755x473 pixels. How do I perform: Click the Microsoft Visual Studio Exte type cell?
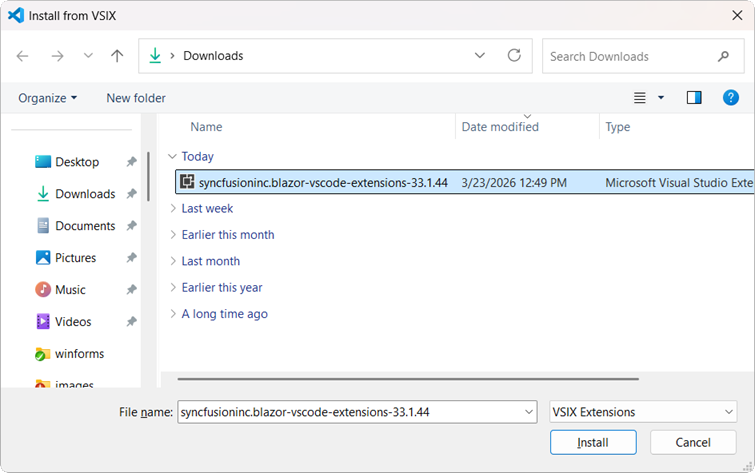[679, 183]
